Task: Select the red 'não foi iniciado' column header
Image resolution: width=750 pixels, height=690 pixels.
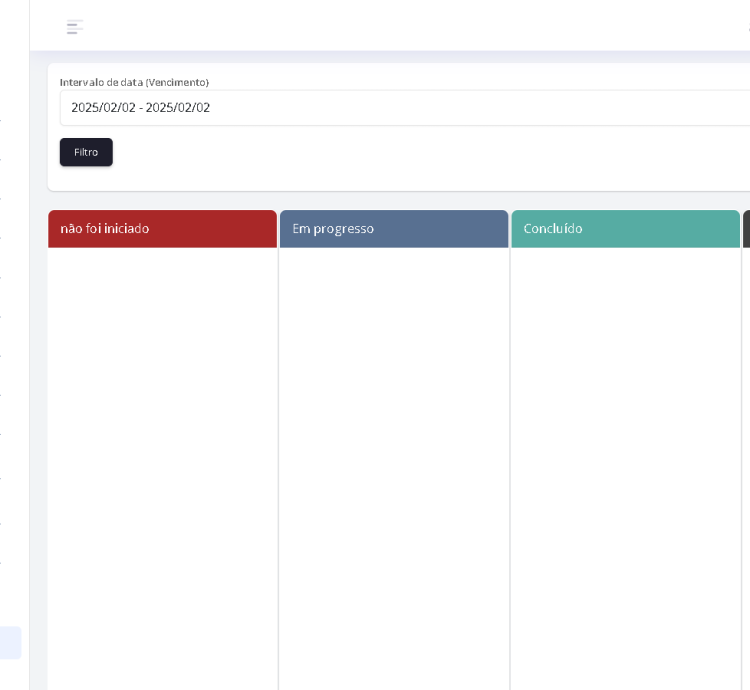Action: [162, 229]
